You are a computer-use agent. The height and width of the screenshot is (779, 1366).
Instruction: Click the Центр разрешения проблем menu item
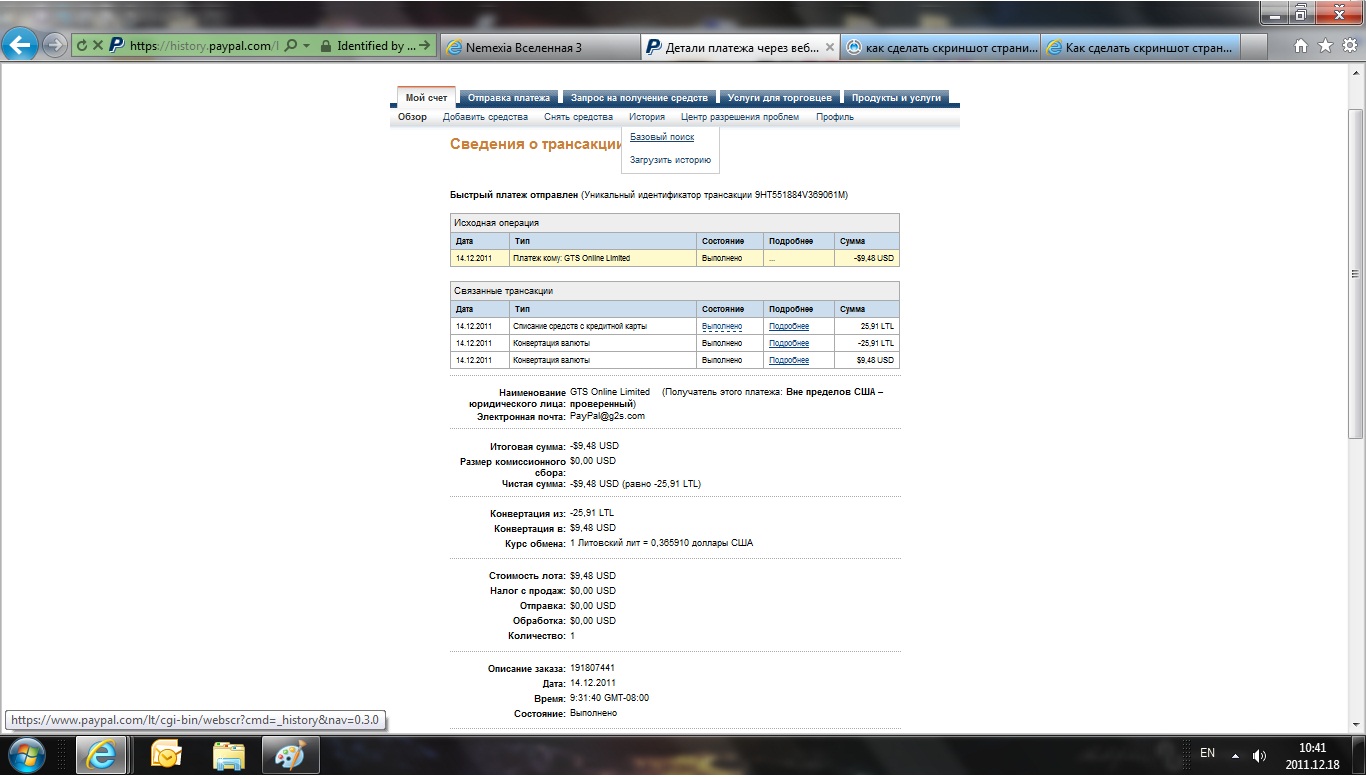click(x=740, y=117)
